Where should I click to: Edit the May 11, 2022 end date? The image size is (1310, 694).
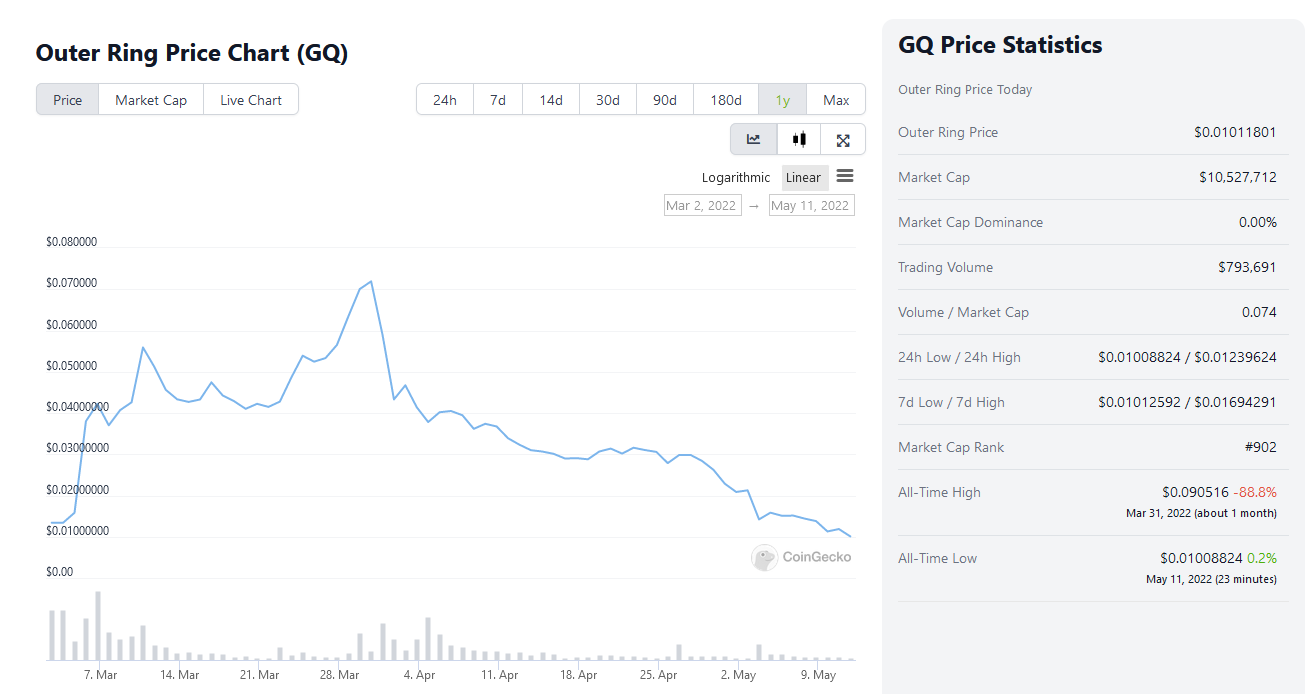[810, 206]
